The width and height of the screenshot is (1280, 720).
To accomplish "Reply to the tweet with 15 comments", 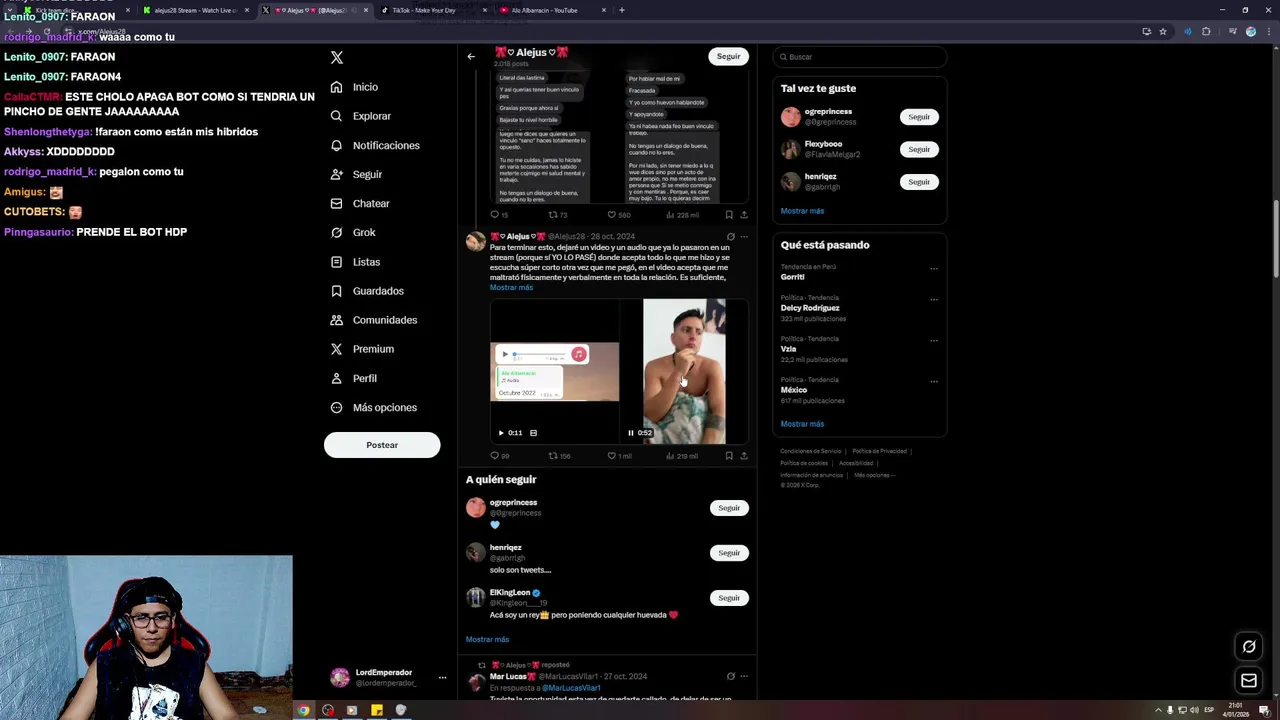I will [498, 215].
